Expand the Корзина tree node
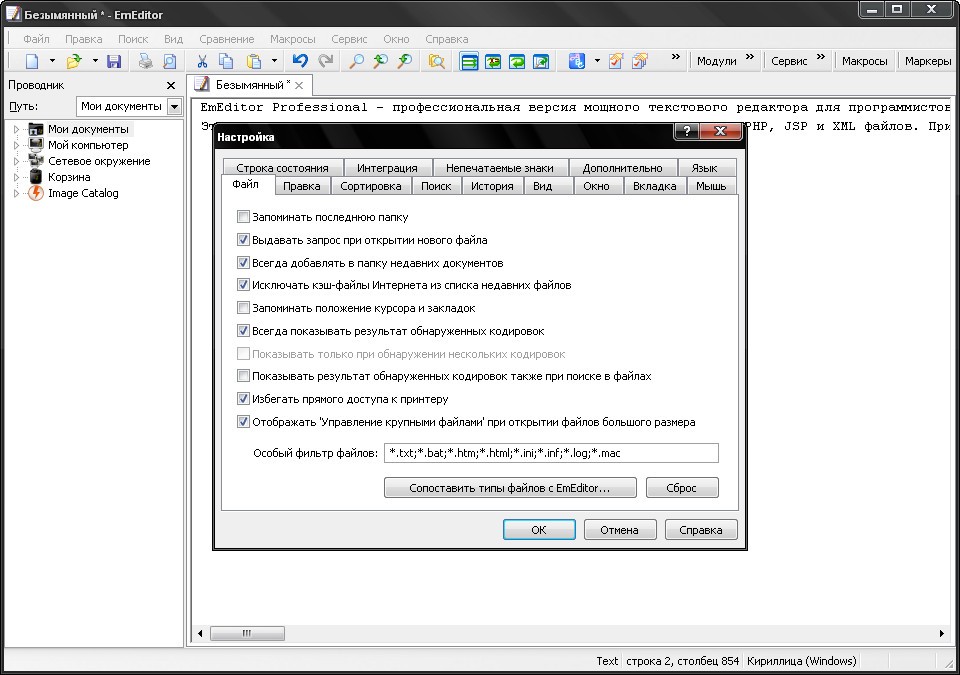This screenshot has width=960, height=675. tap(17, 177)
